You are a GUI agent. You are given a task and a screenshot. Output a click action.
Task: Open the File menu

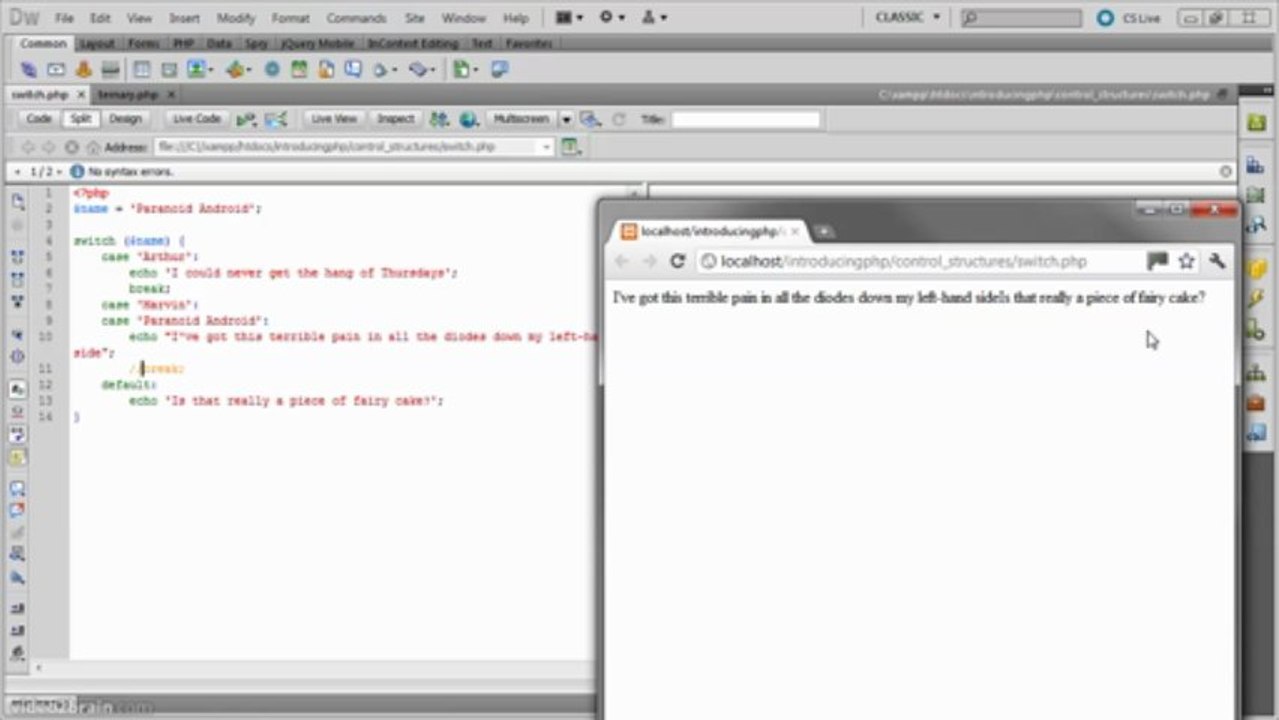click(64, 18)
